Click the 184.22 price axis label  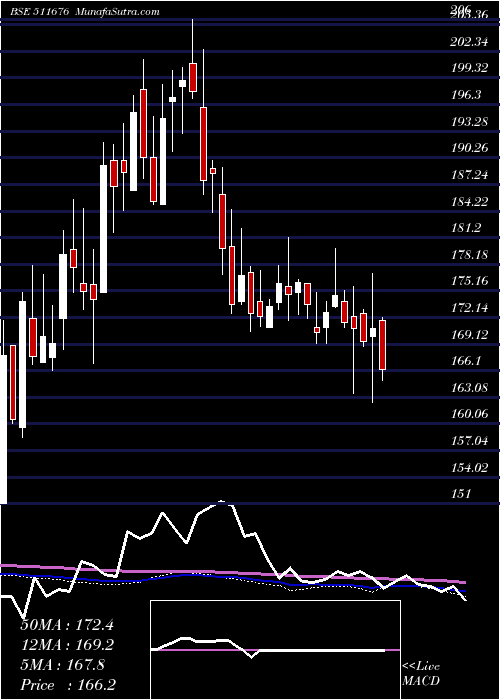(469, 202)
